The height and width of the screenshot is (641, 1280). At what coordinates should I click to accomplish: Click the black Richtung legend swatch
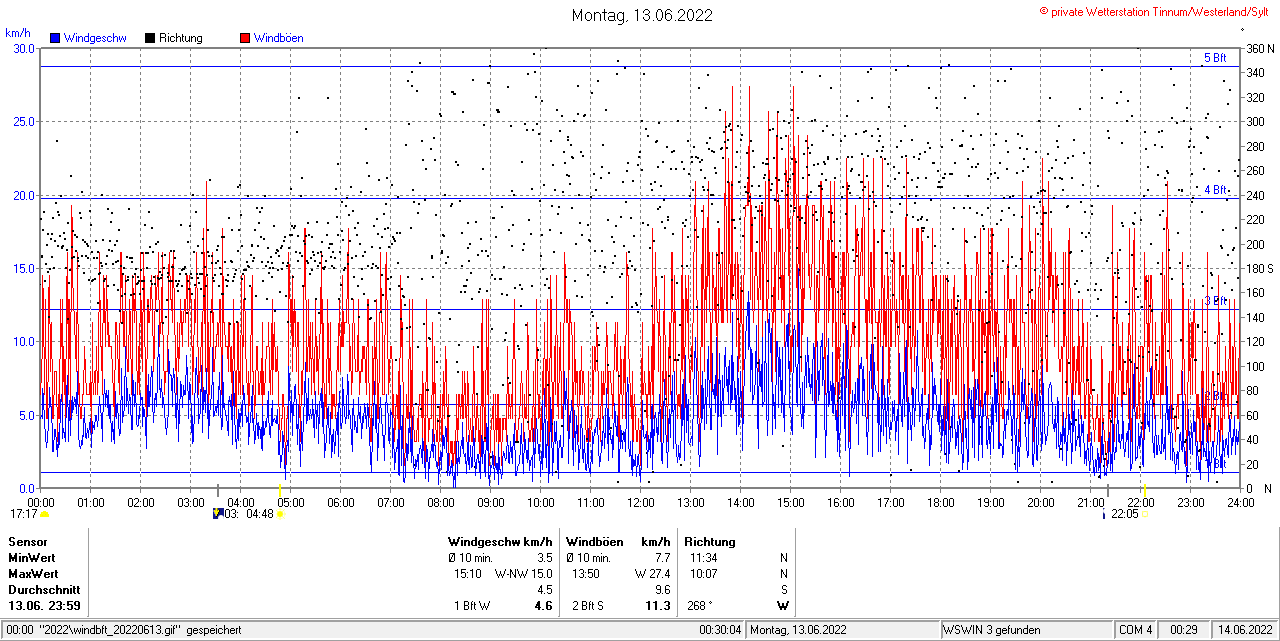click(x=150, y=38)
